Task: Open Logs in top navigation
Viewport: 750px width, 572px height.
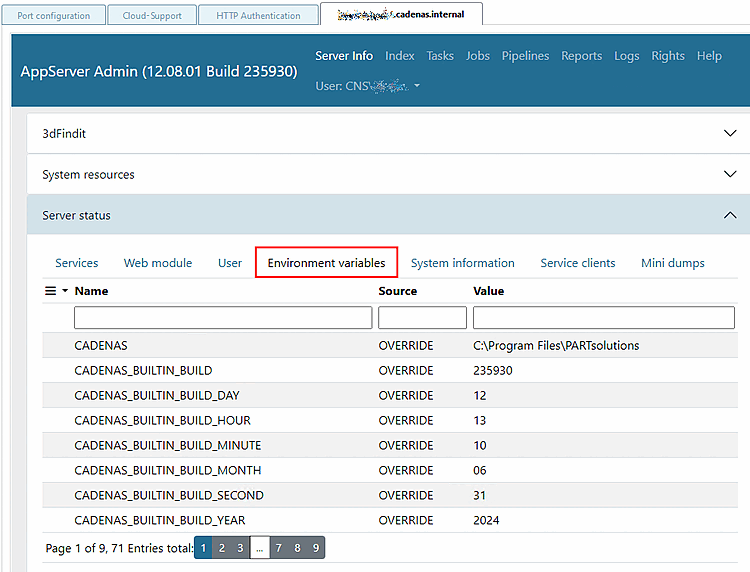Action: tap(627, 56)
